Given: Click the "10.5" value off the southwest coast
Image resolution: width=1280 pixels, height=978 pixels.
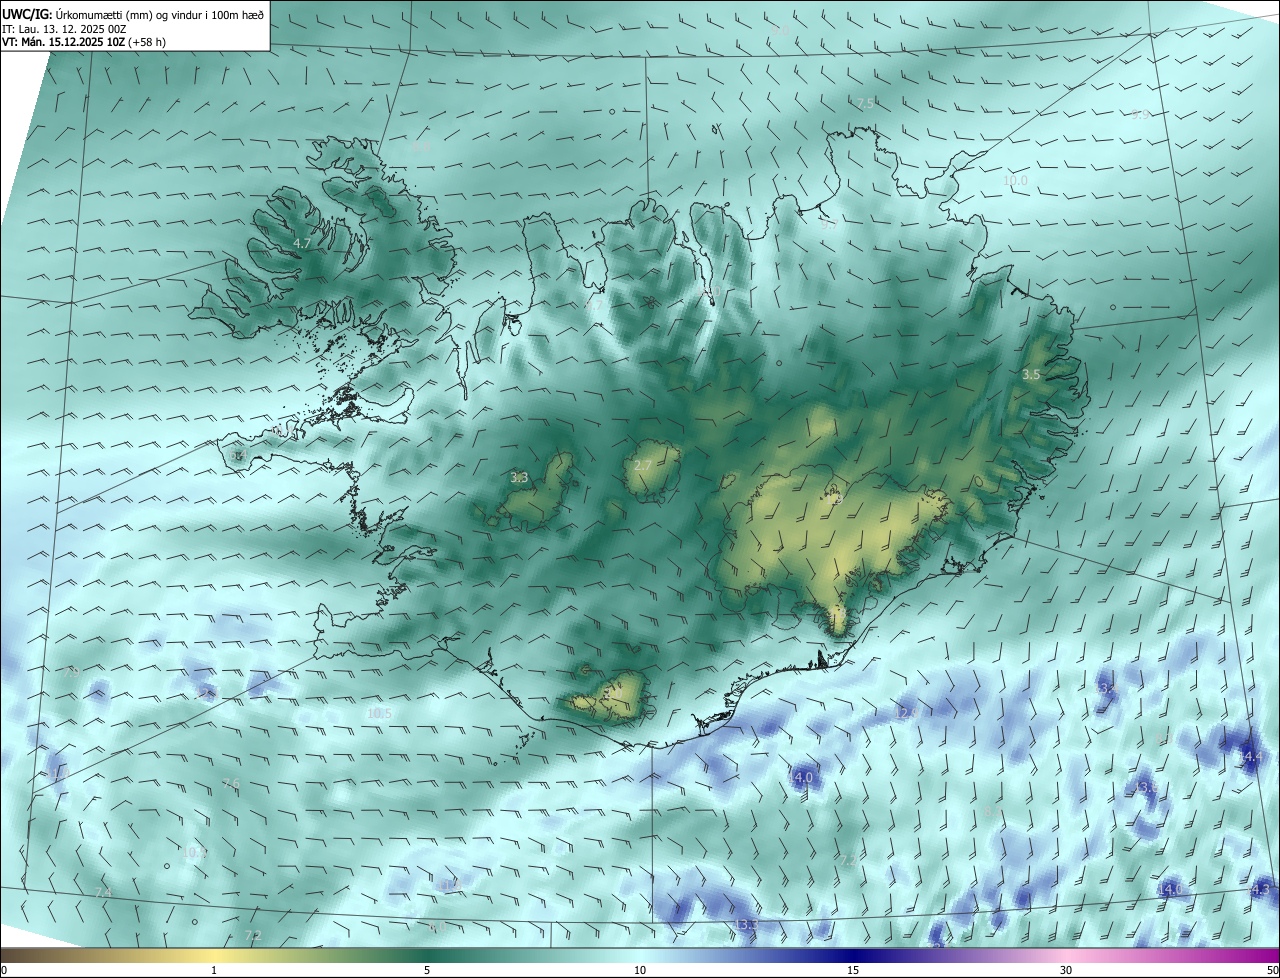Looking at the screenshot, I should point(379,713).
